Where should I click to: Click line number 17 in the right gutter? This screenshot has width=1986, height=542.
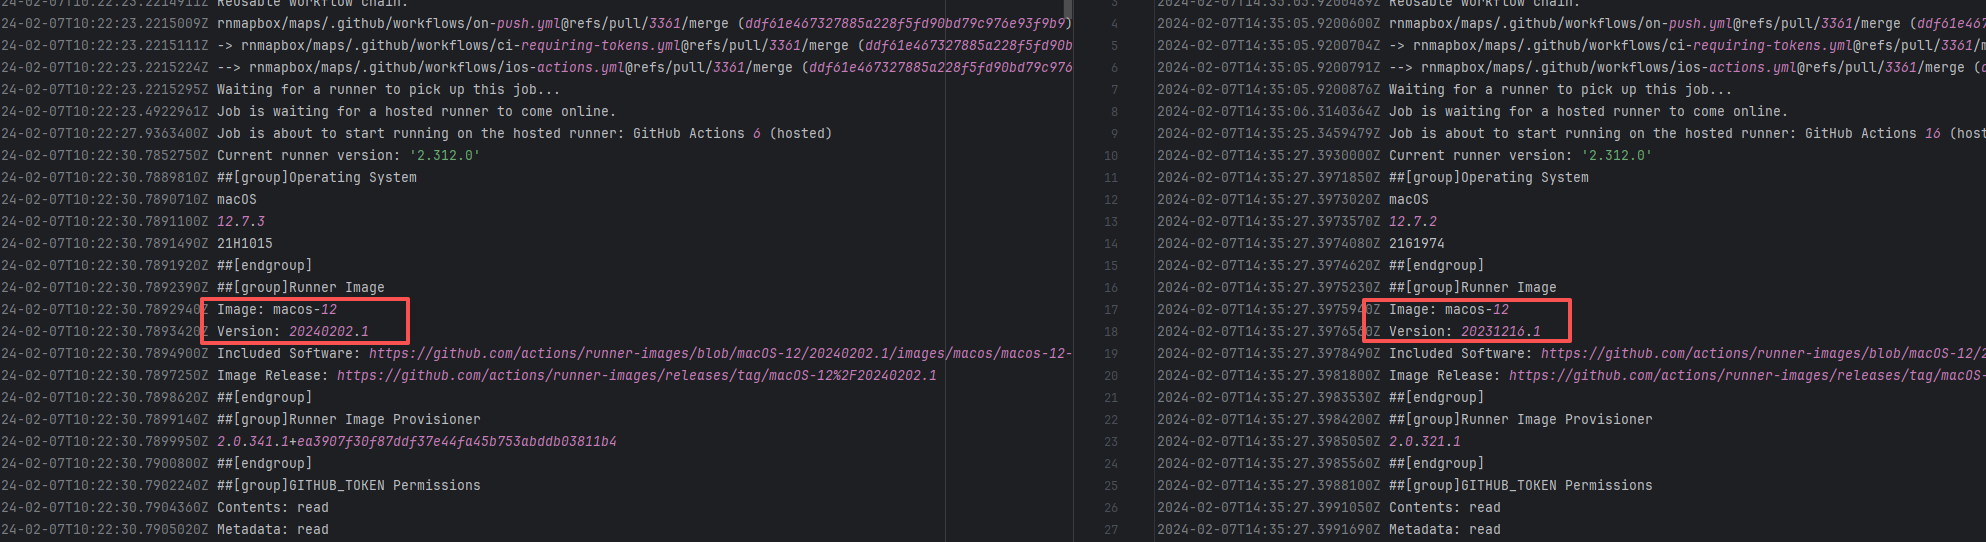(x=1111, y=310)
